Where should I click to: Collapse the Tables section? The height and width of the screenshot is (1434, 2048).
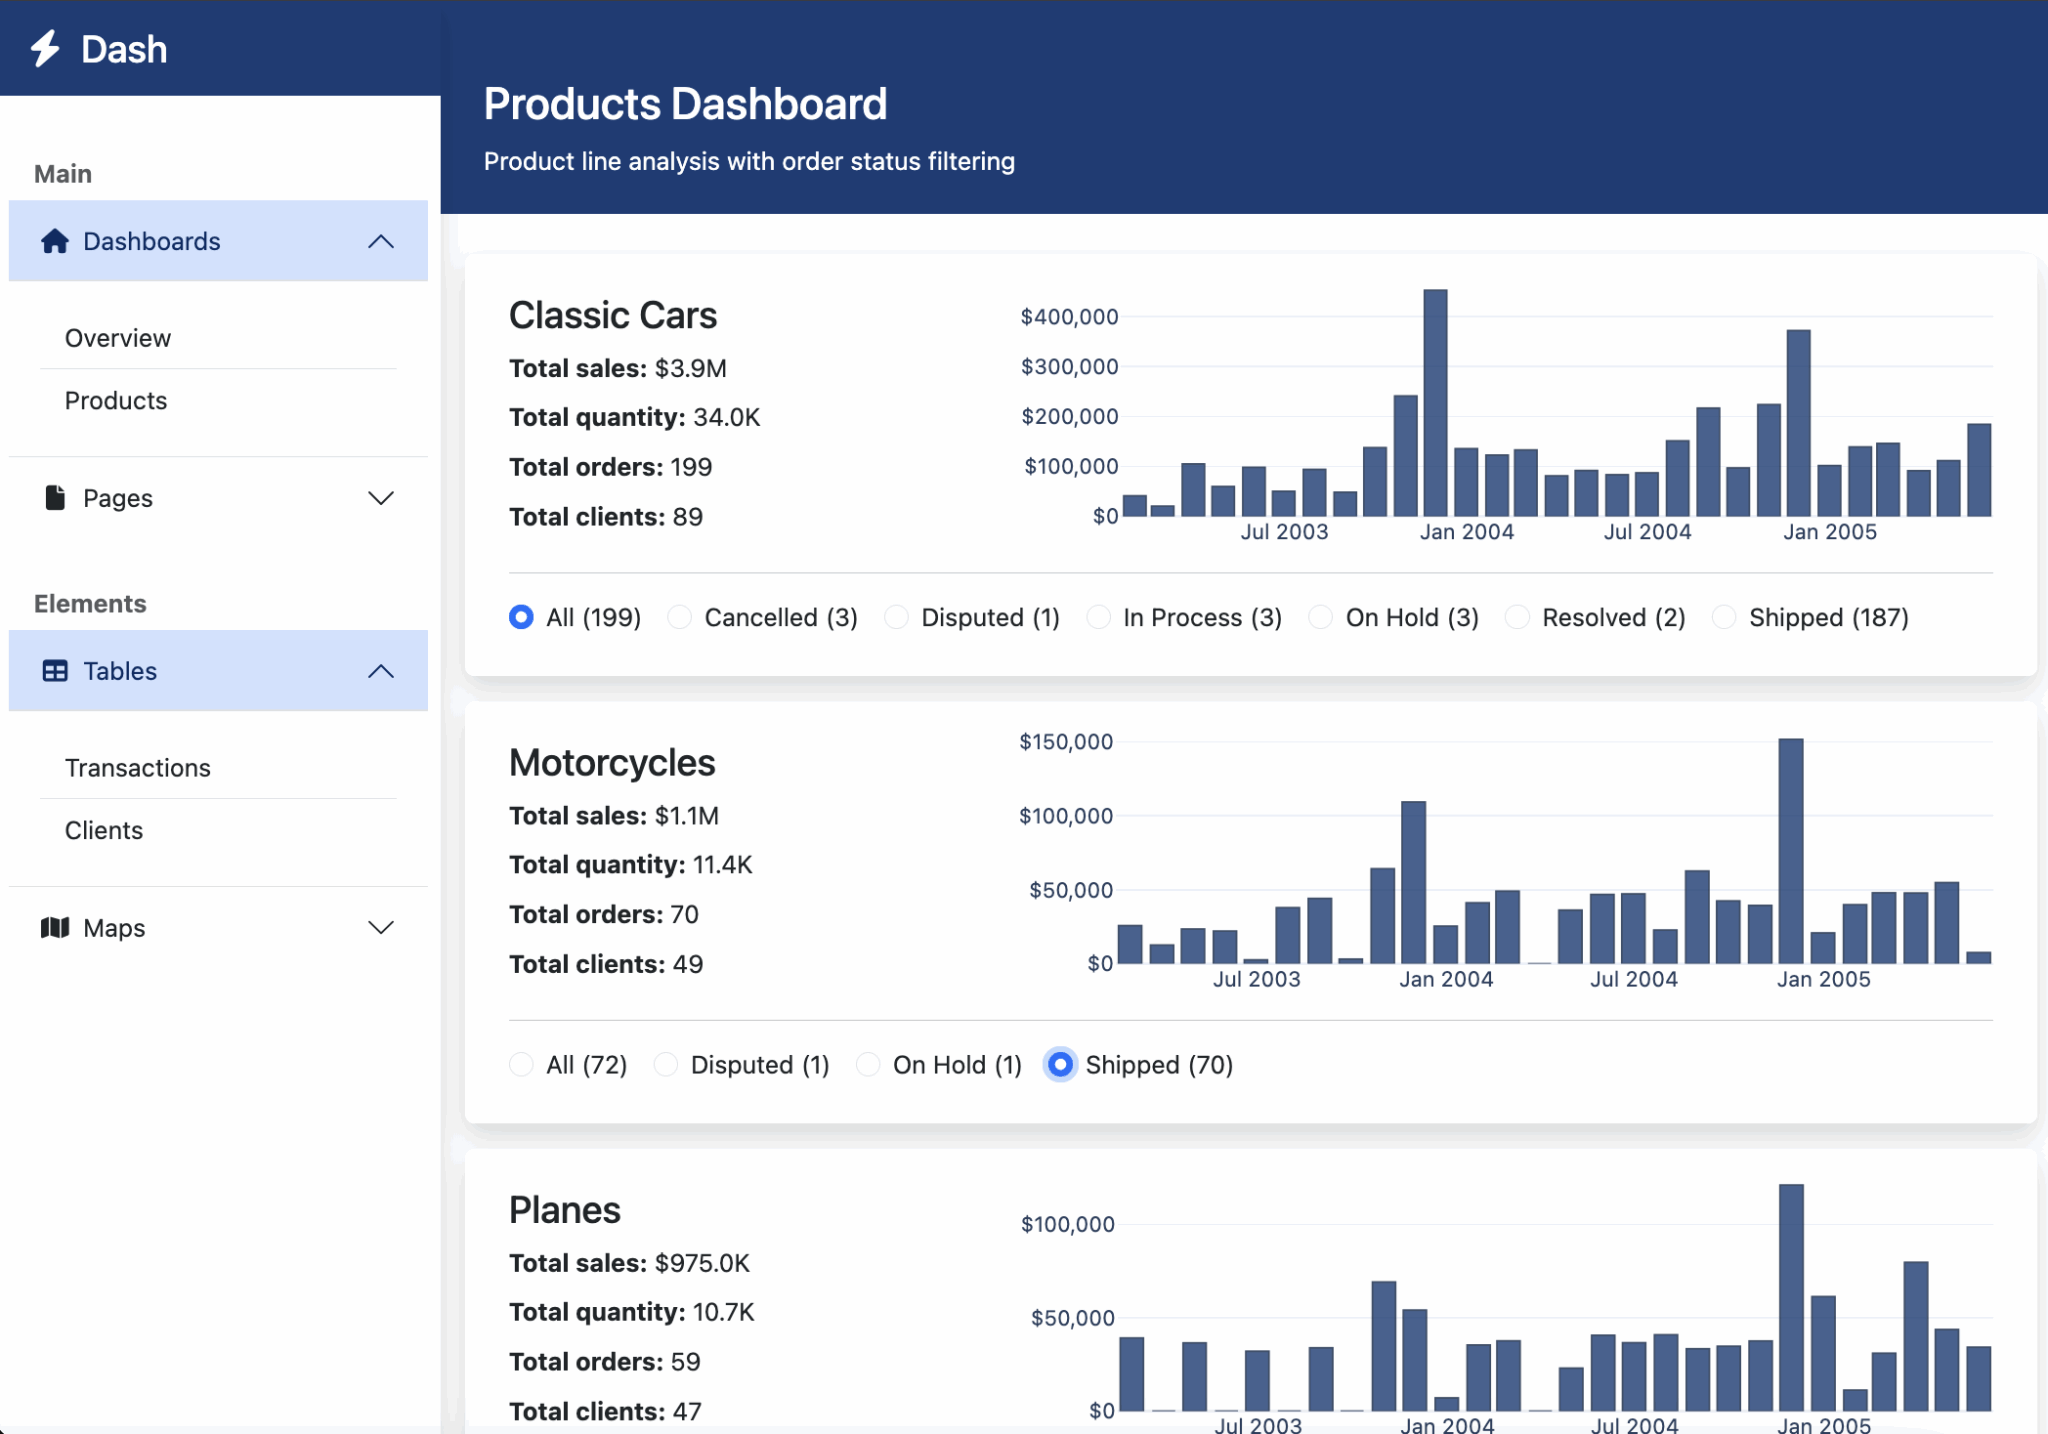pyautogui.click(x=379, y=670)
